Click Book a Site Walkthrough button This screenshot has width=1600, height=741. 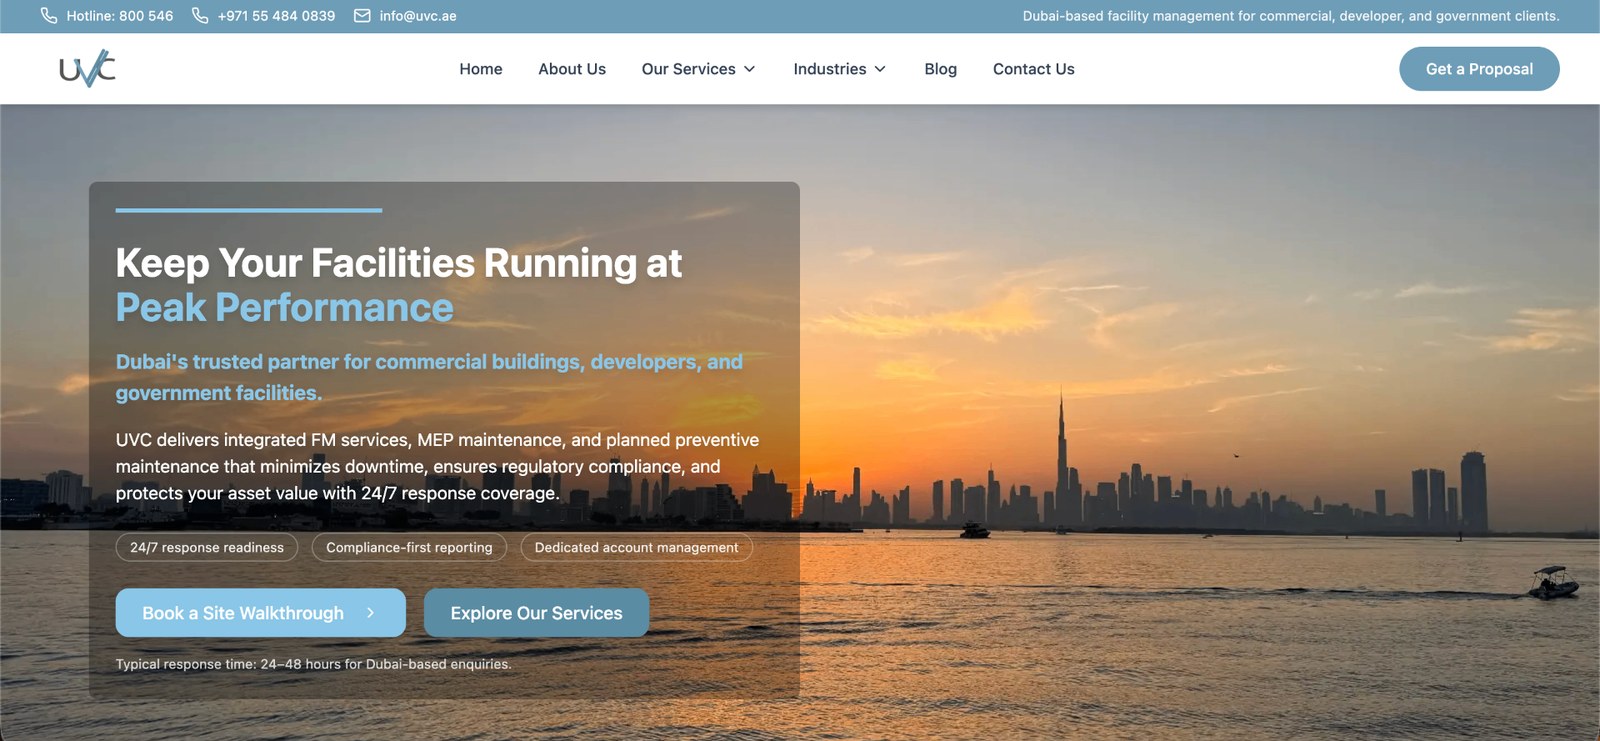tap(260, 613)
